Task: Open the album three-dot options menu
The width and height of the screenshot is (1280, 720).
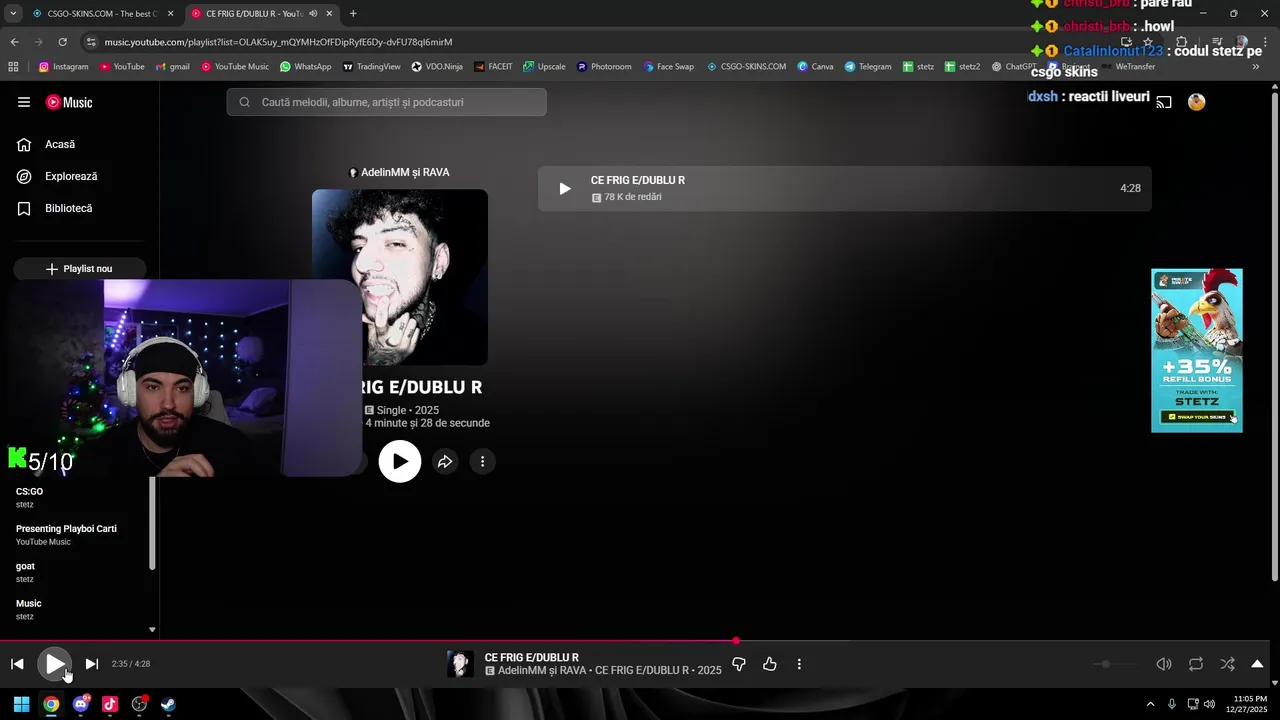Action: point(483,461)
